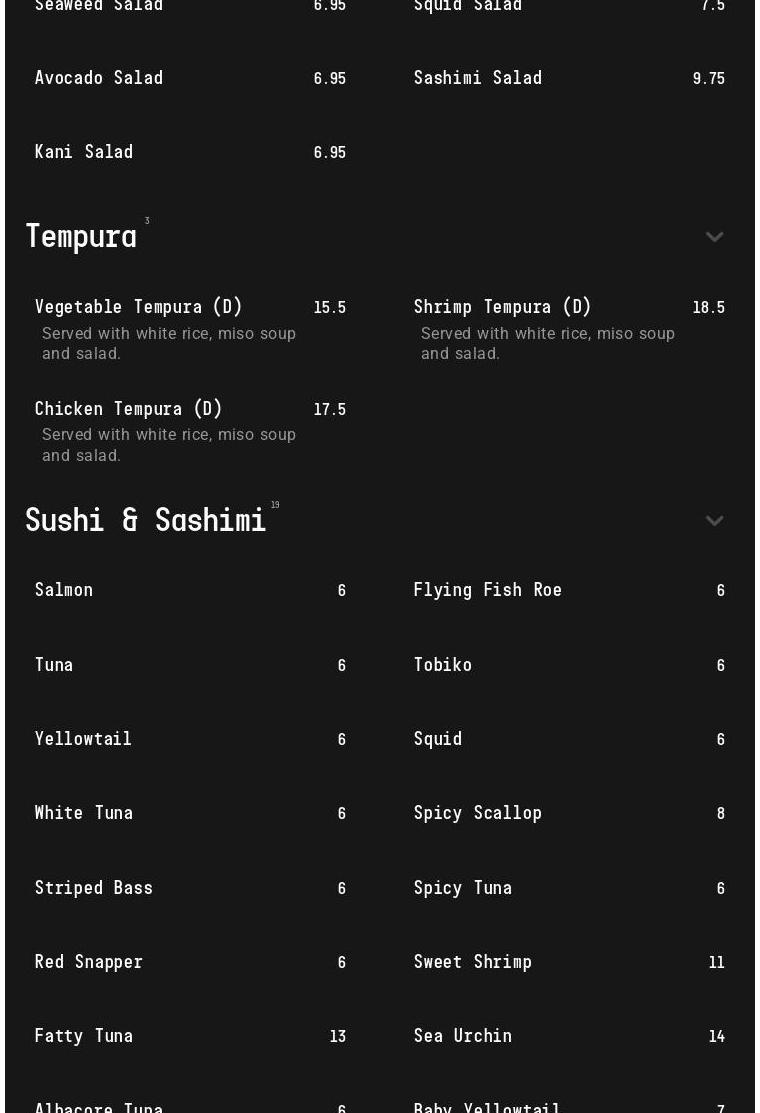Choose the Striped Bass item
760x1113 pixels.
tap(94, 888)
